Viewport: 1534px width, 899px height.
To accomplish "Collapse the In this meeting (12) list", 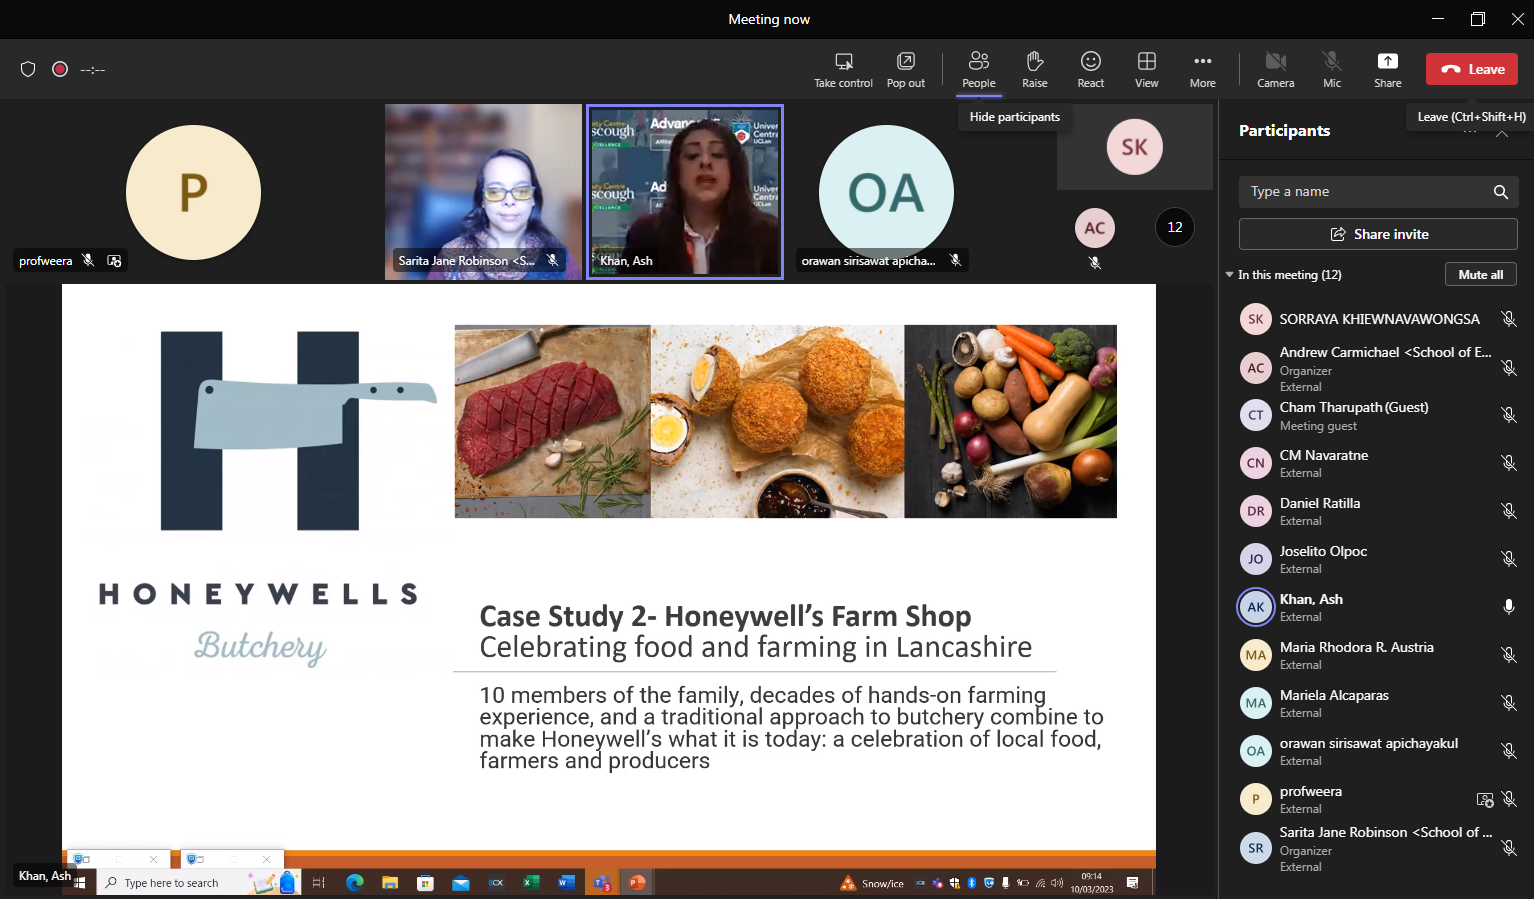I will coord(1230,275).
